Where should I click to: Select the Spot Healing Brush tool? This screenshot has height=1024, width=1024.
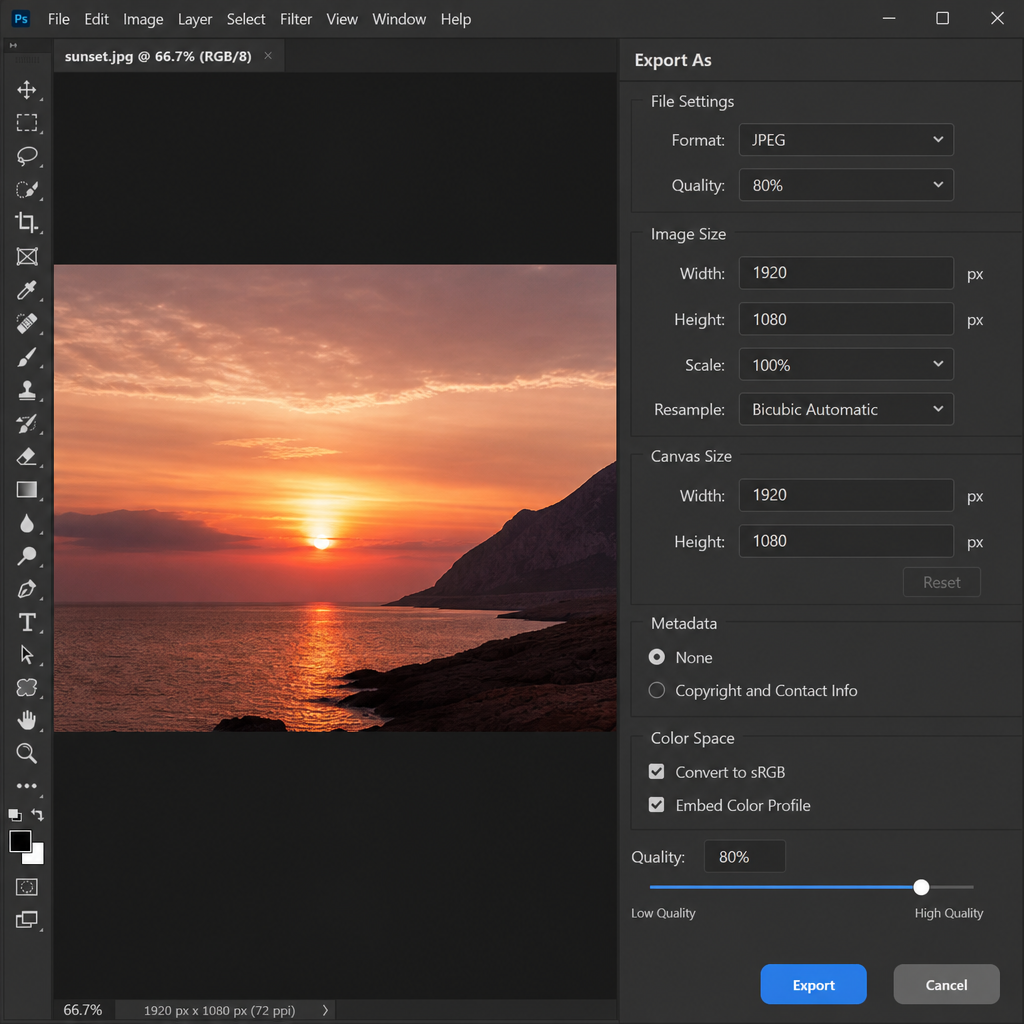pyautogui.click(x=26, y=323)
